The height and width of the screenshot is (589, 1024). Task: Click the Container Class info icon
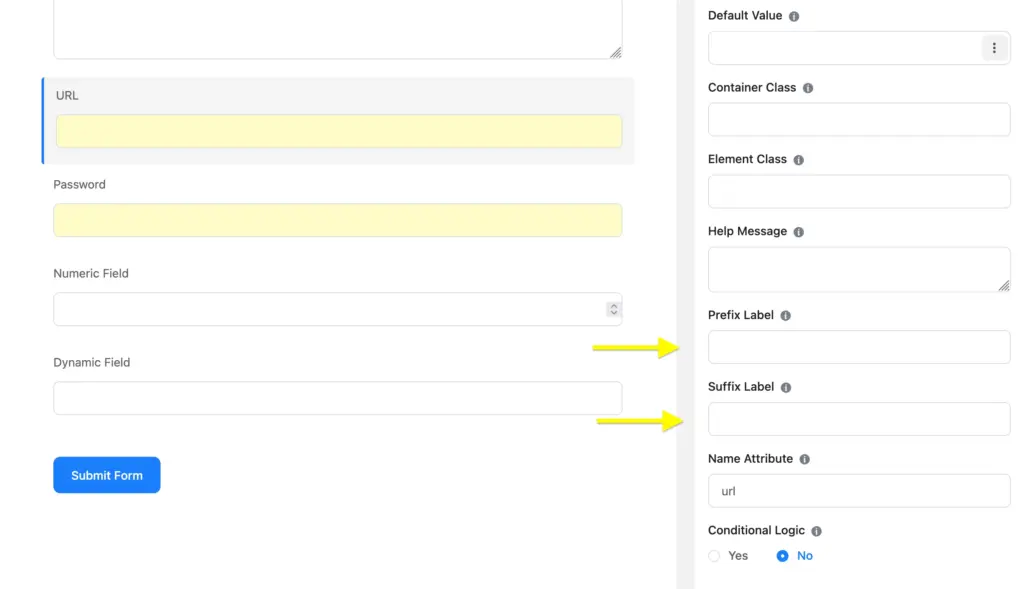click(x=806, y=87)
